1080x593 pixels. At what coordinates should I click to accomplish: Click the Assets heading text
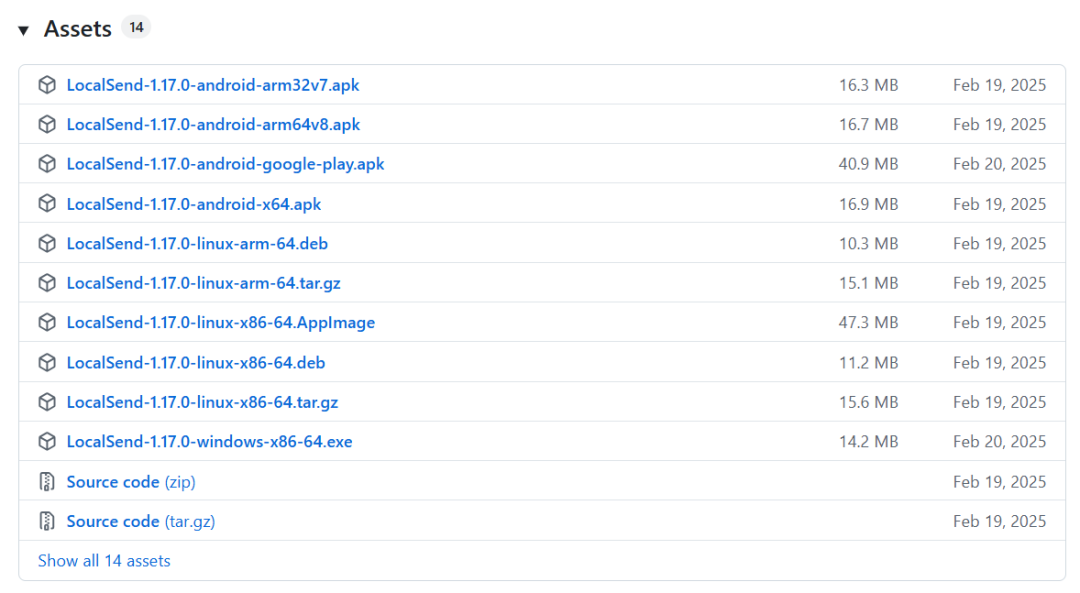[78, 29]
